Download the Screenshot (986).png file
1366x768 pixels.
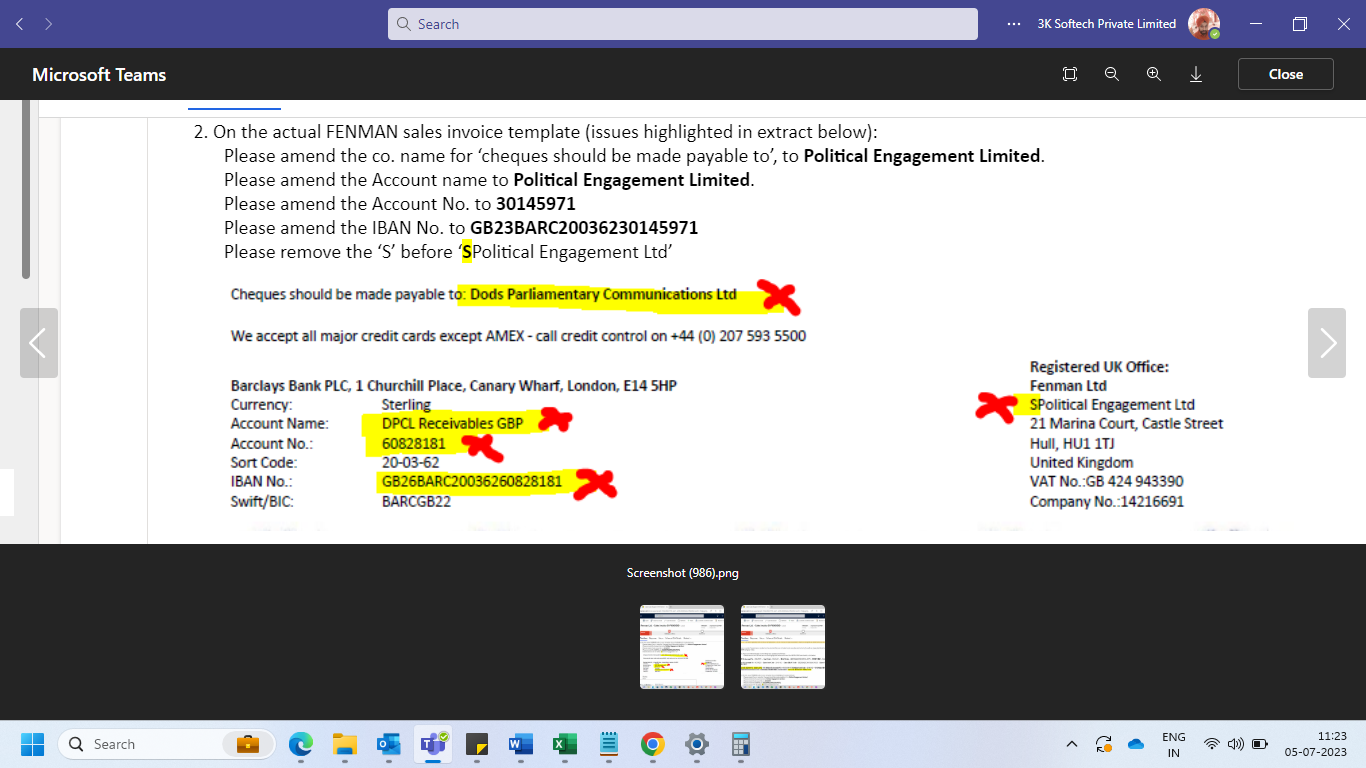point(1196,73)
